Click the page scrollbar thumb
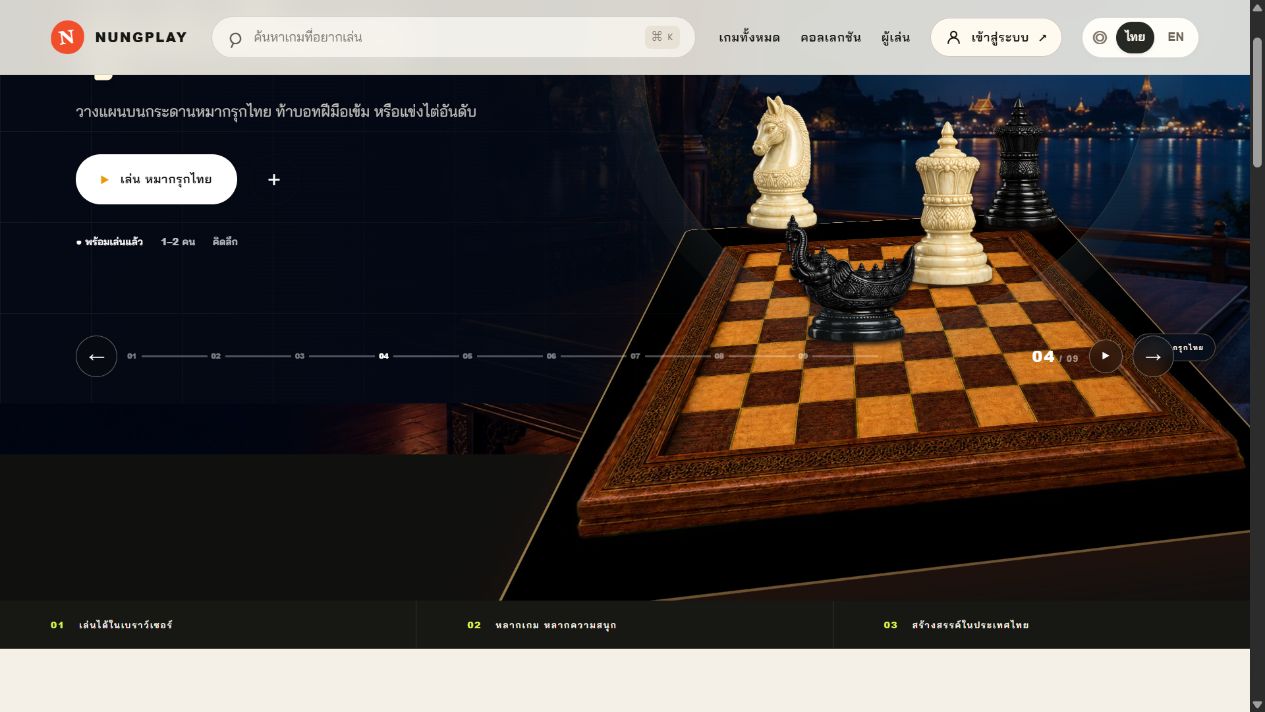 pos(1257,102)
